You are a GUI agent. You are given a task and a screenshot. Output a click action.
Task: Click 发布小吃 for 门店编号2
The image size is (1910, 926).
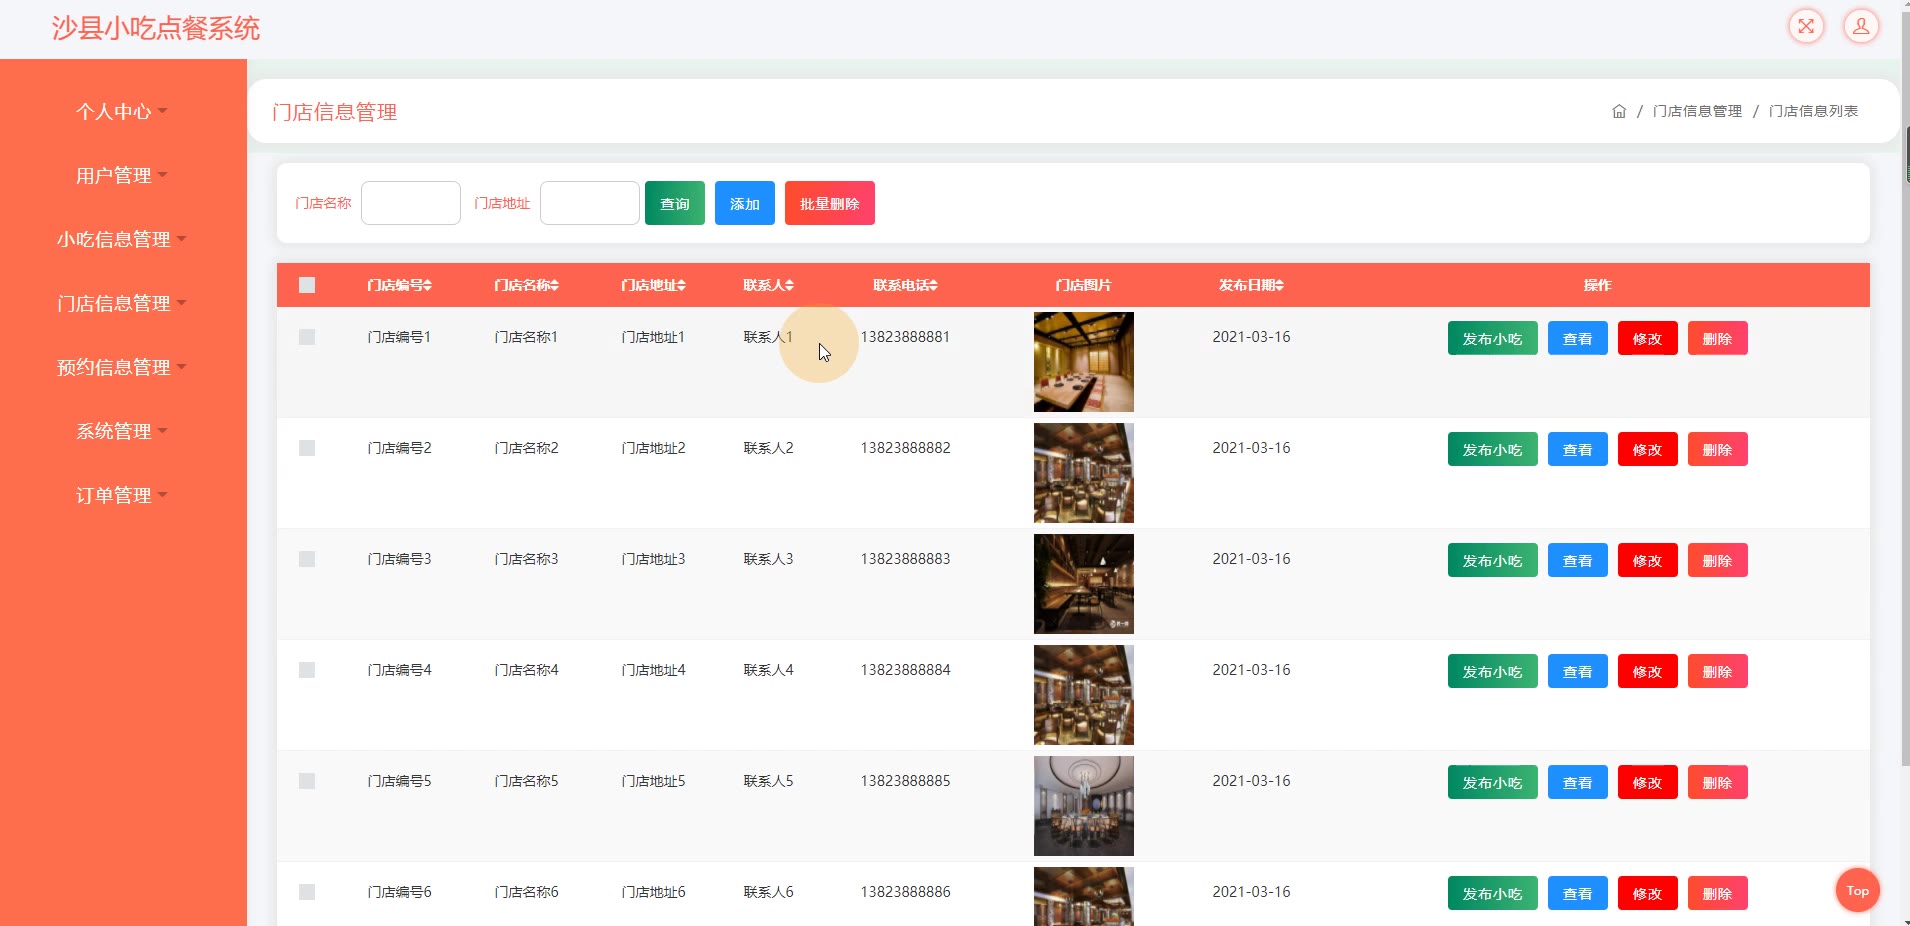point(1493,449)
